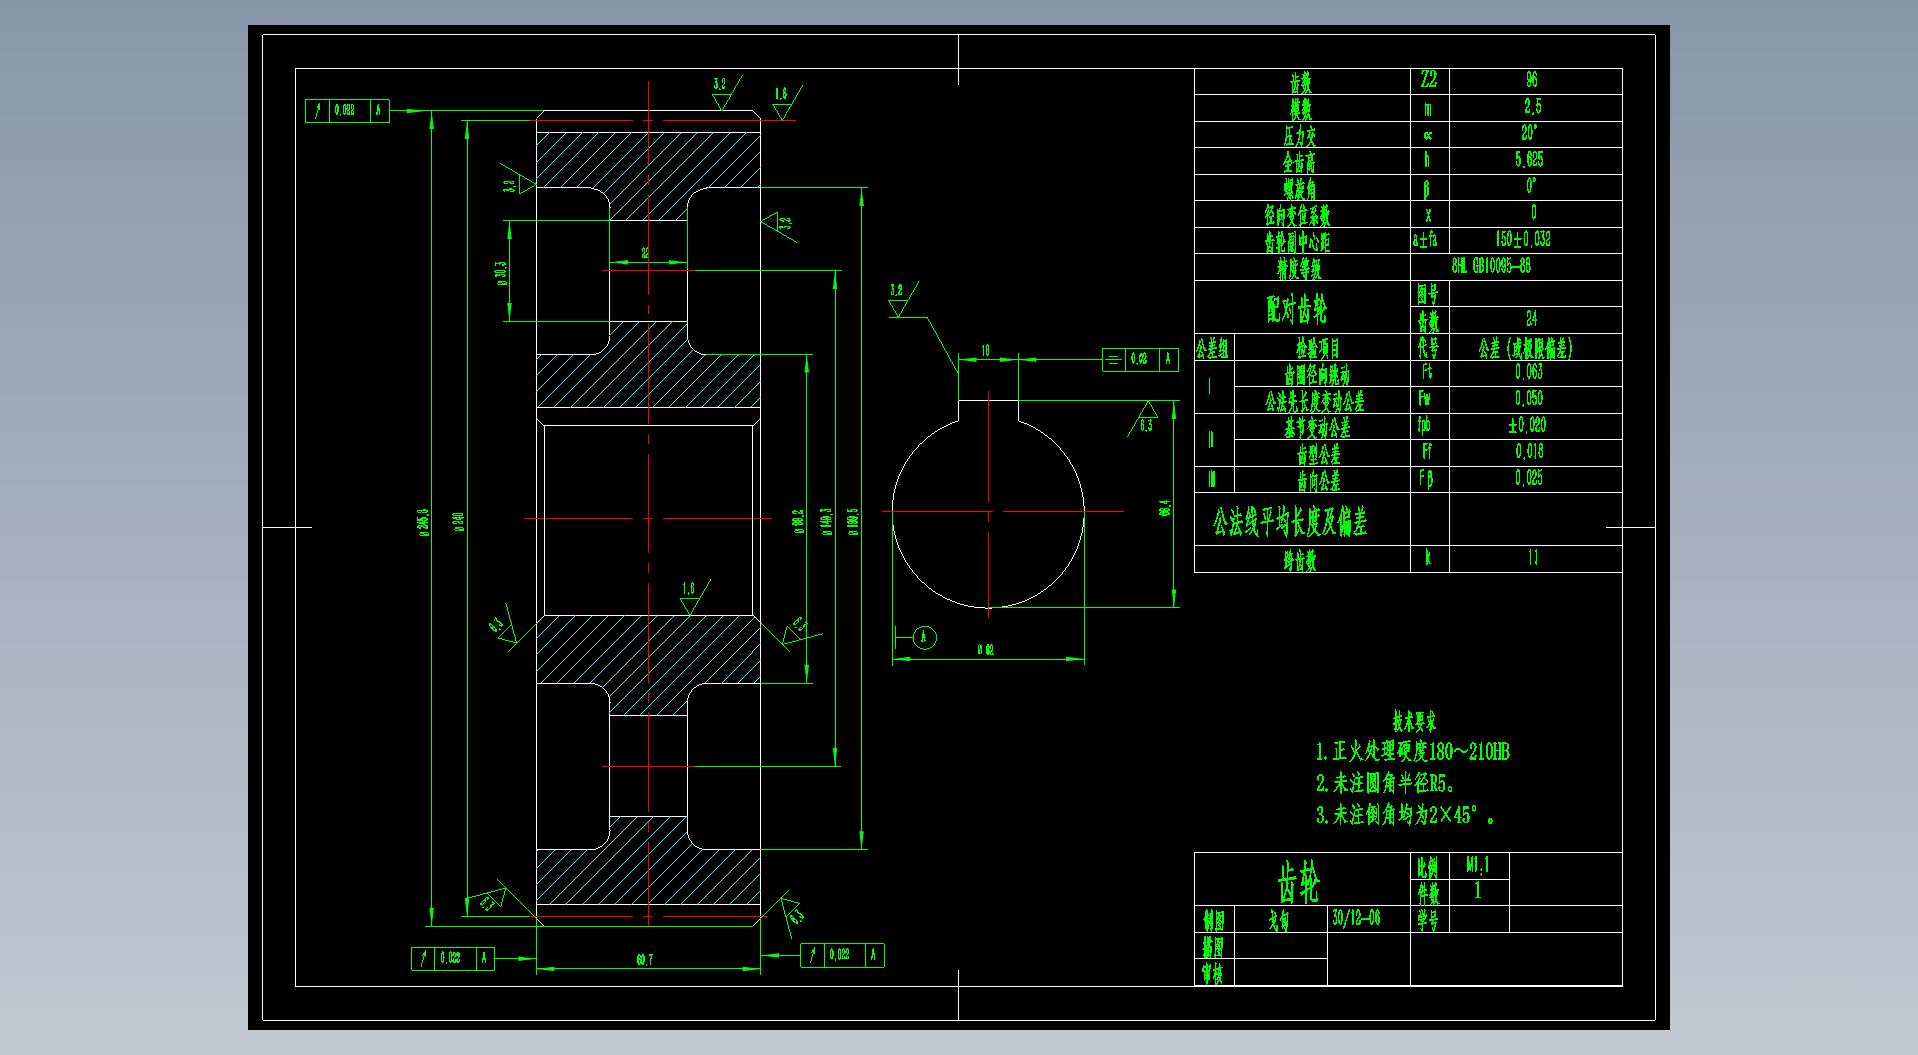Viewport: 1918px width, 1055px height.
Task: Click the lower-right '0.022 A' runout tolerance frame
Action: pyautogui.click(x=842, y=955)
